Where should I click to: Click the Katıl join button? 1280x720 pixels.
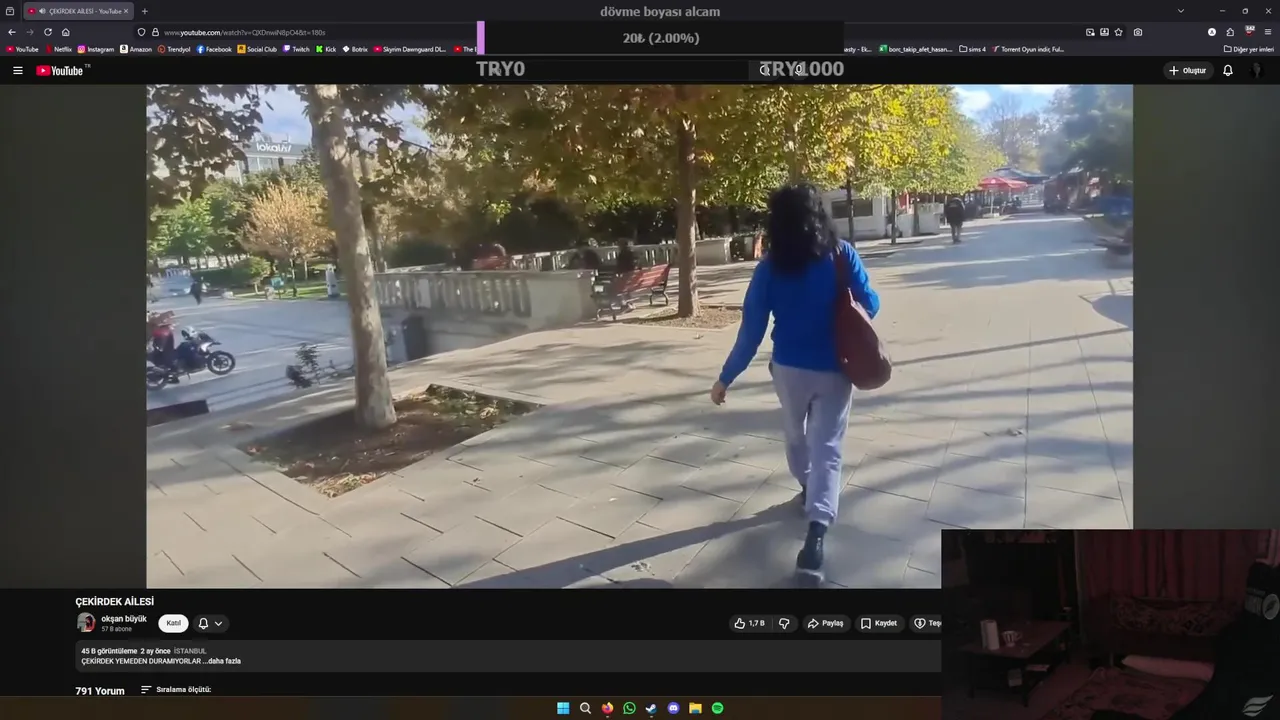(173, 623)
